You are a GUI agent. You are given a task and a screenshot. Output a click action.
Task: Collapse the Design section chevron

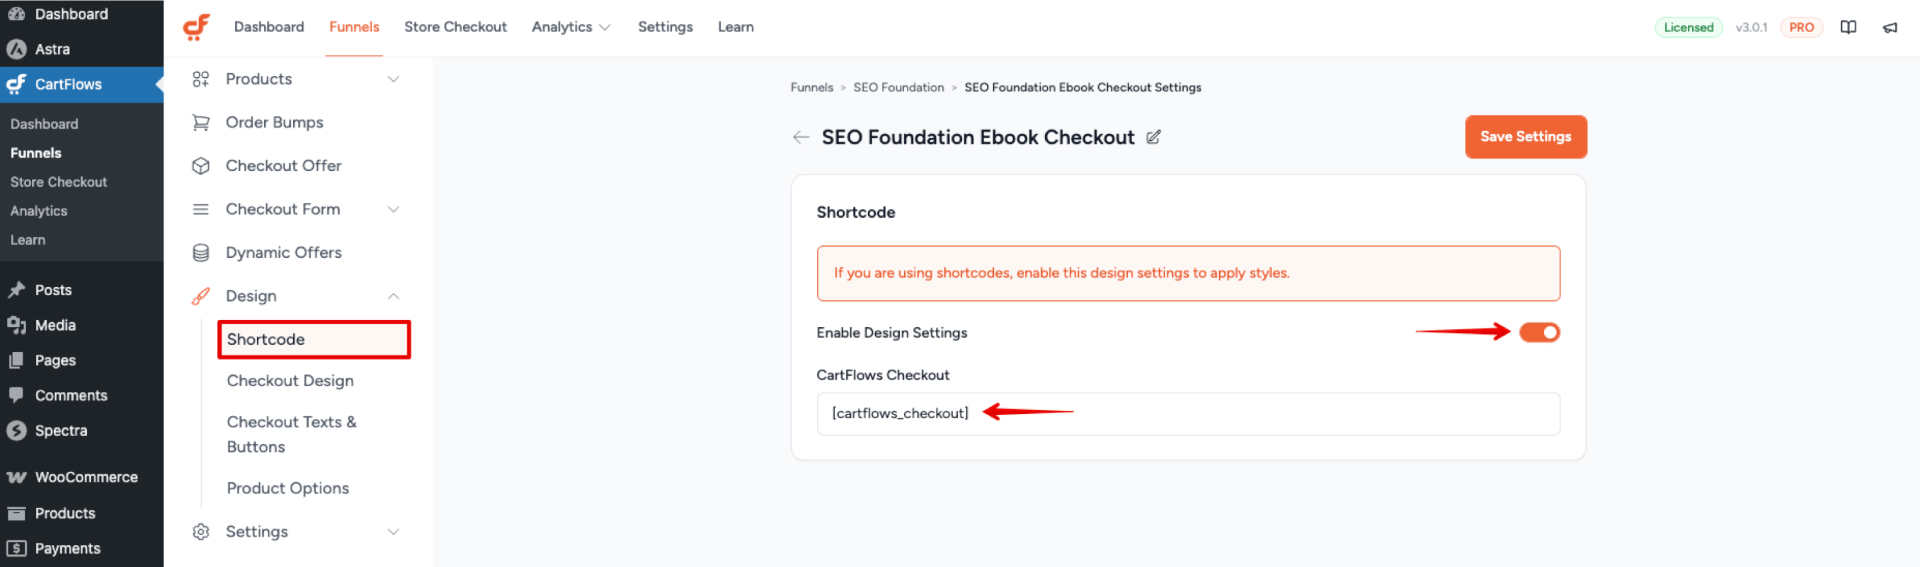point(394,296)
